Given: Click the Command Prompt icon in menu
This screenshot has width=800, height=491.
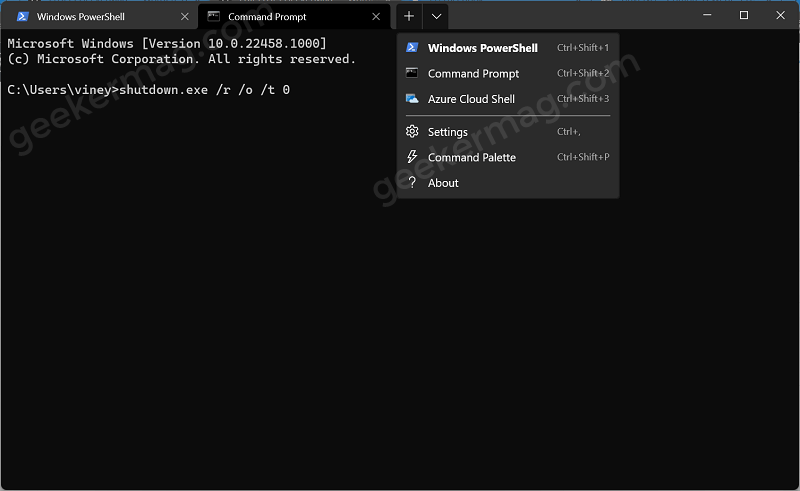Looking at the screenshot, I should tap(412, 73).
